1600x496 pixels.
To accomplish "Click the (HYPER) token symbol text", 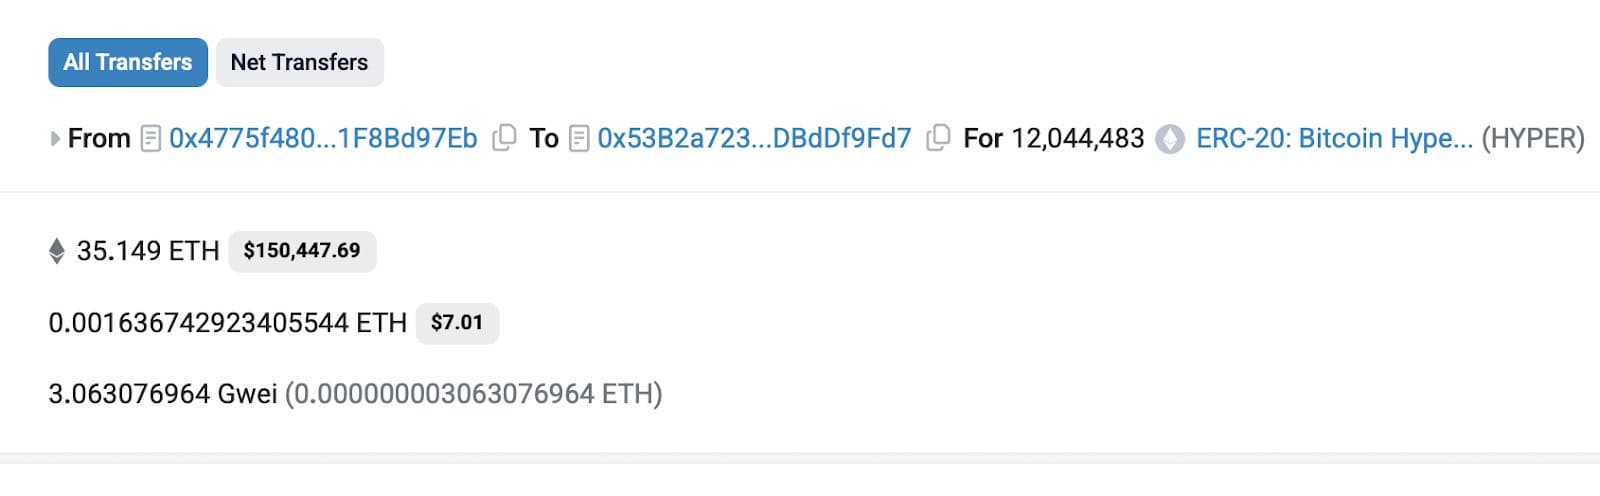I will pyautogui.click(x=1533, y=138).
